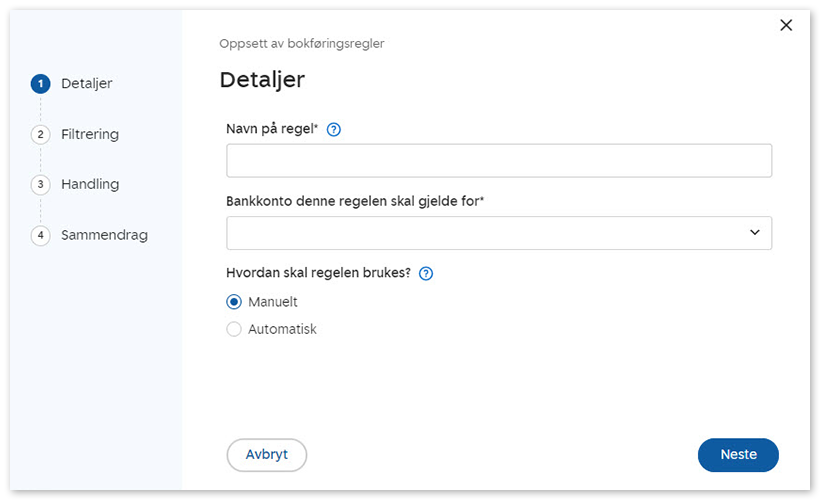Image resolution: width=820 pixels, height=500 pixels.
Task: Select the Detaljer step label
Action: pos(87,84)
